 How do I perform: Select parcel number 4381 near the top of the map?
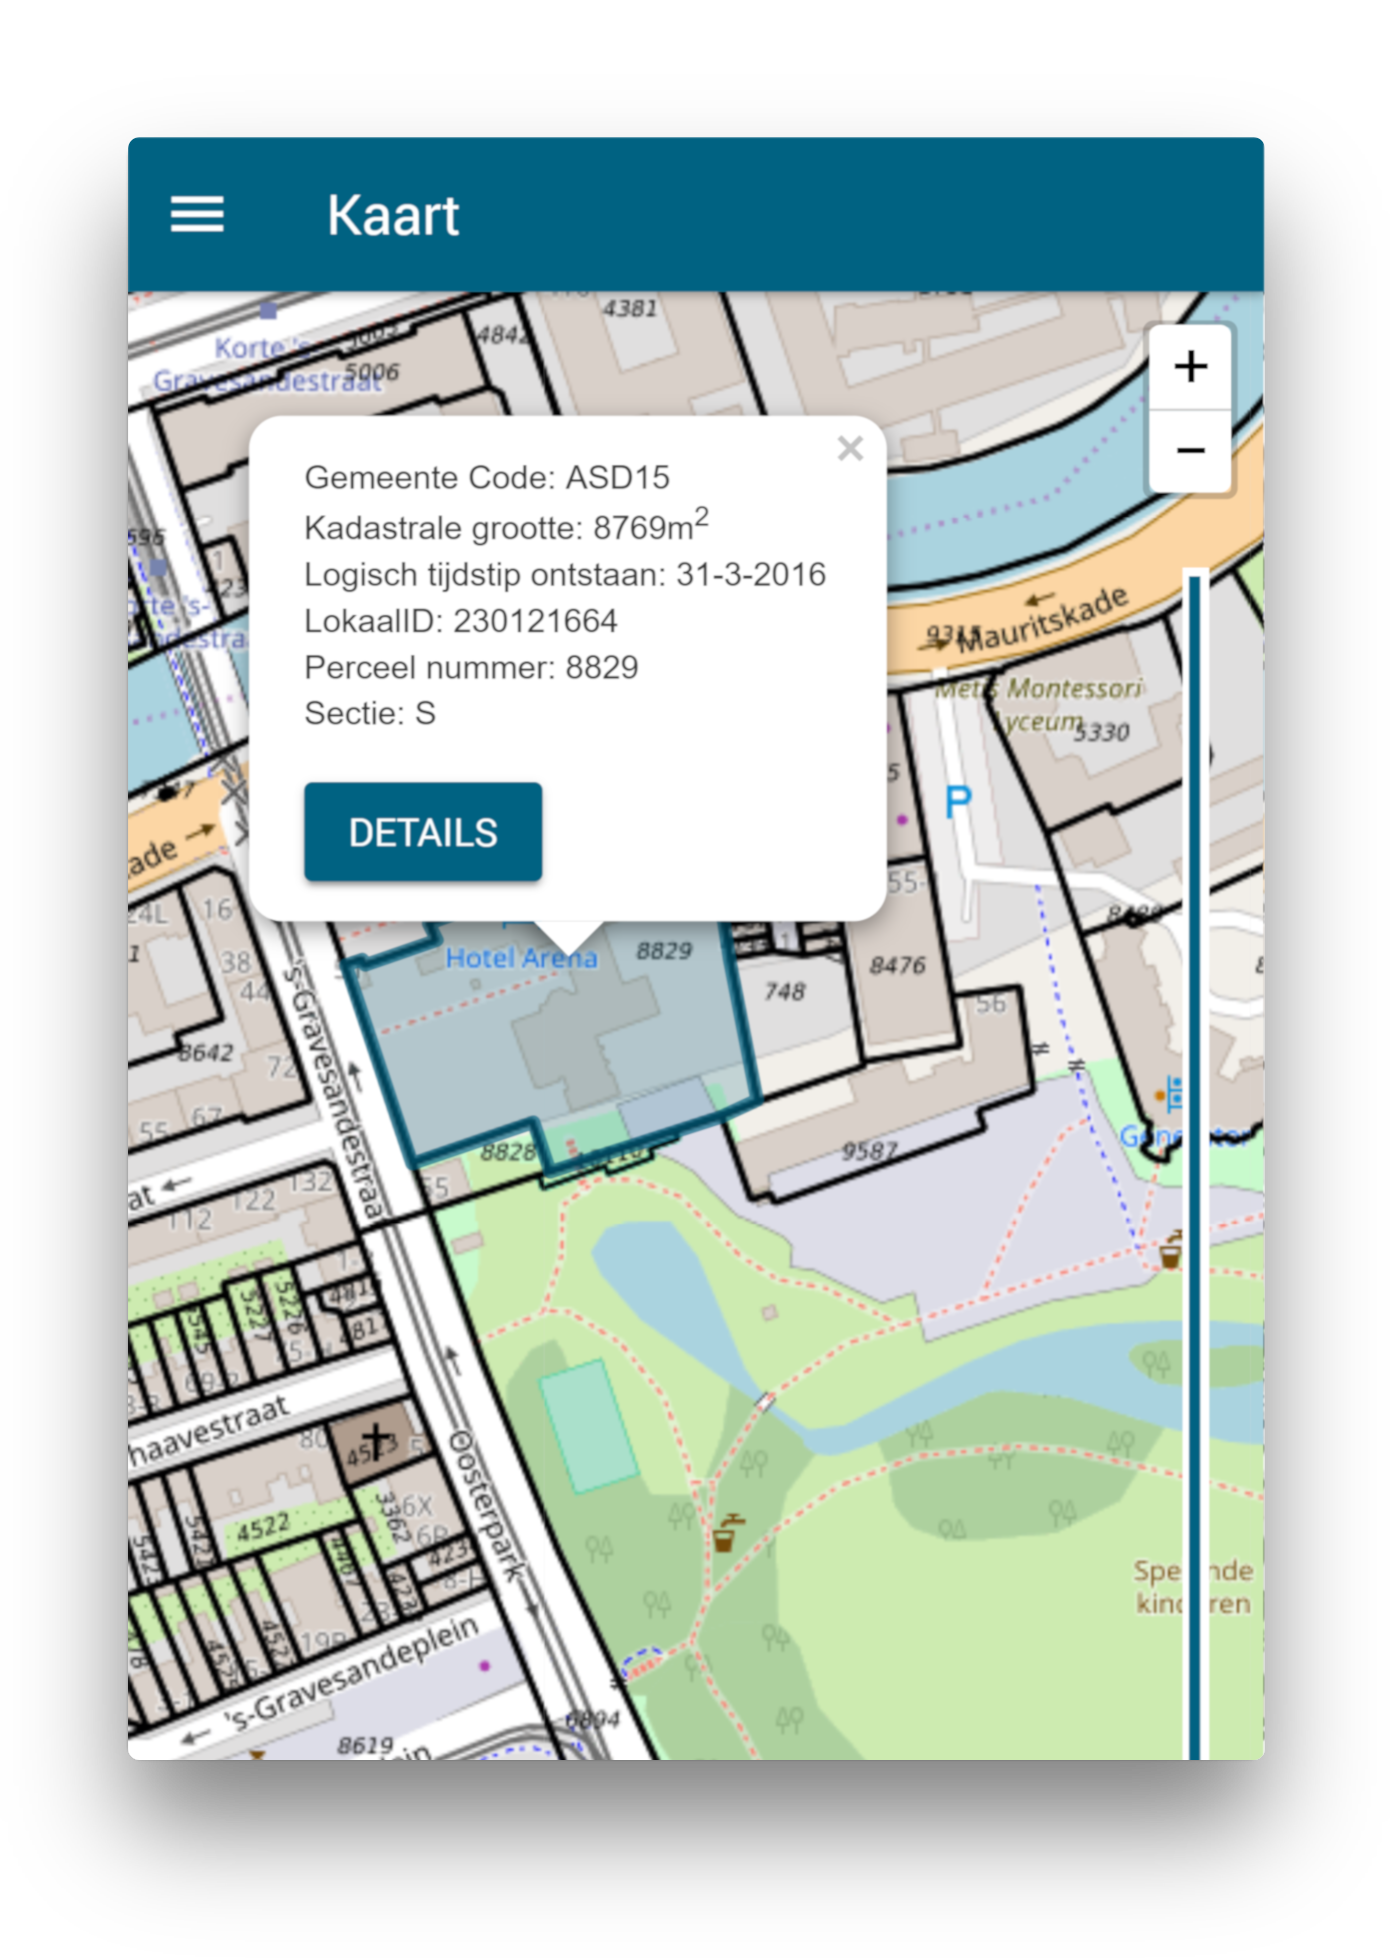(x=630, y=309)
